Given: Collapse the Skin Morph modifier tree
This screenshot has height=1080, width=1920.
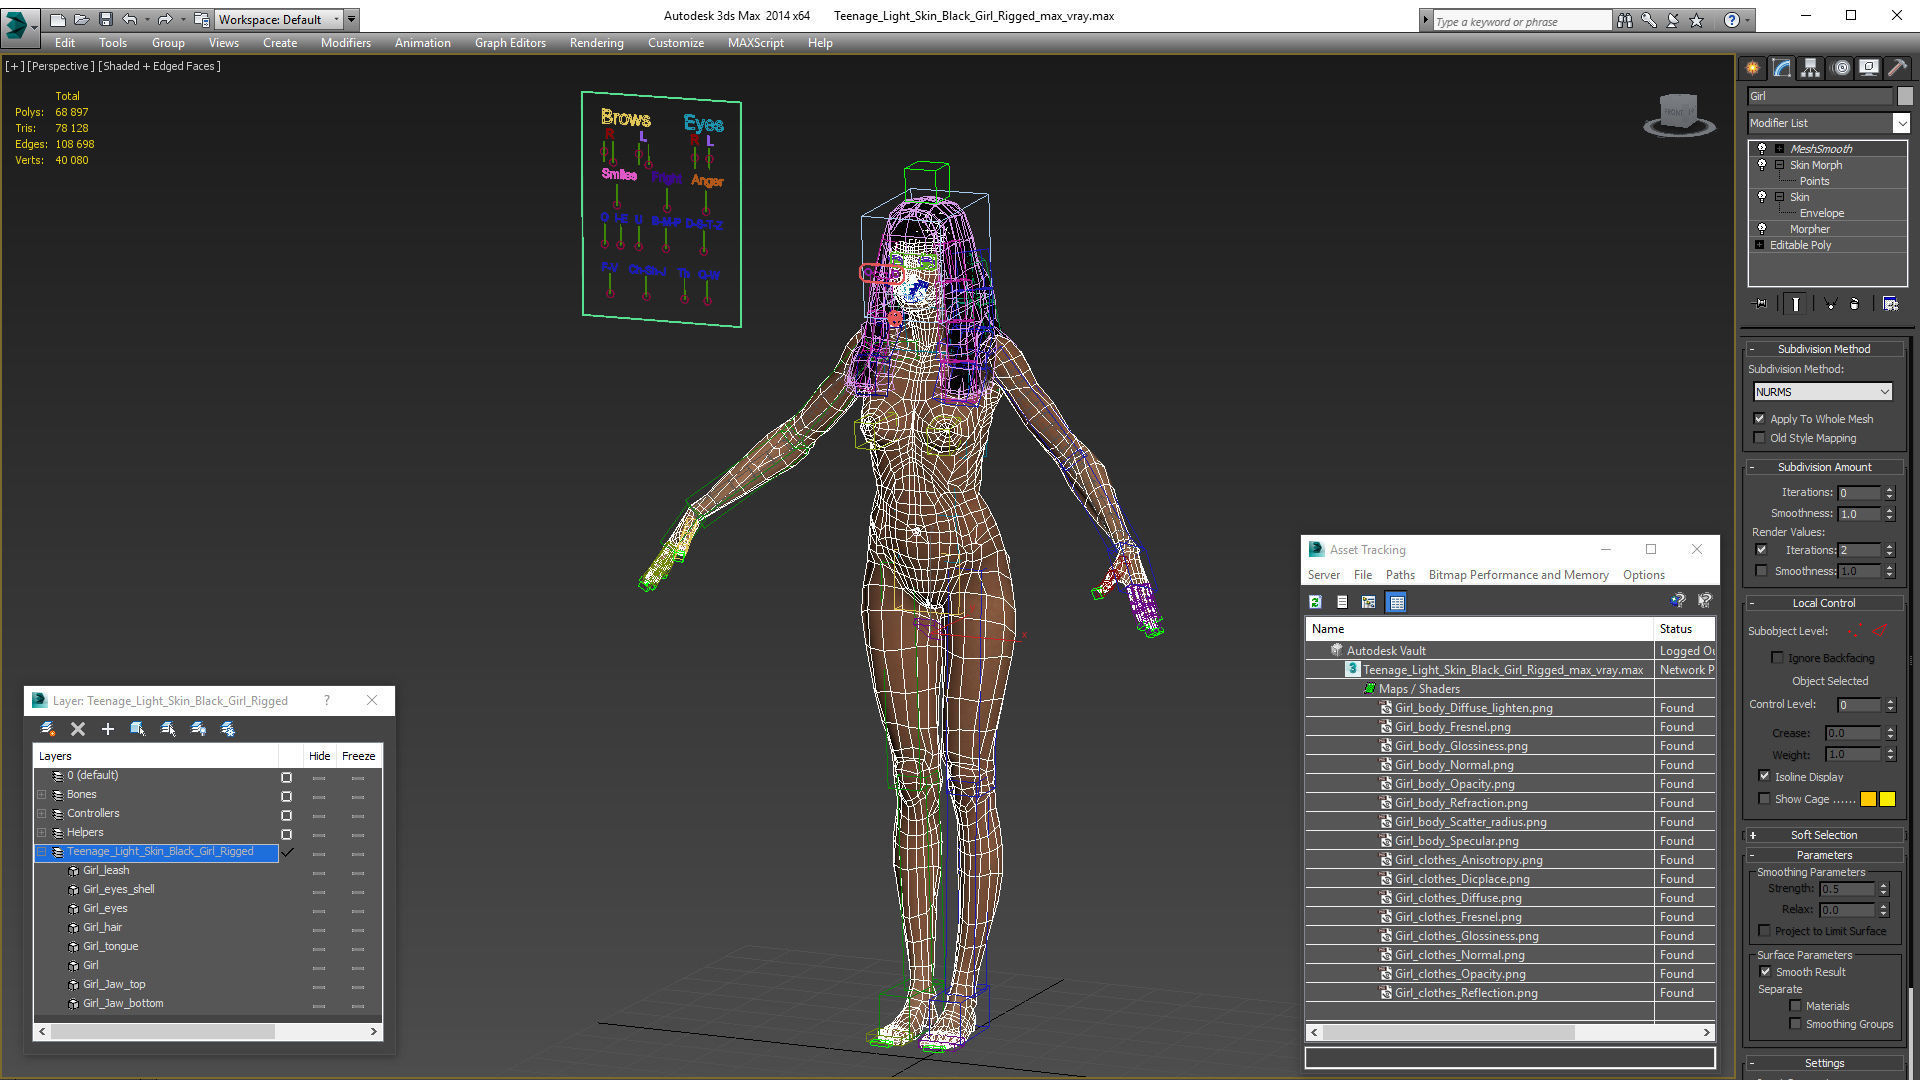Looking at the screenshot, I should tap(1779, 165).
